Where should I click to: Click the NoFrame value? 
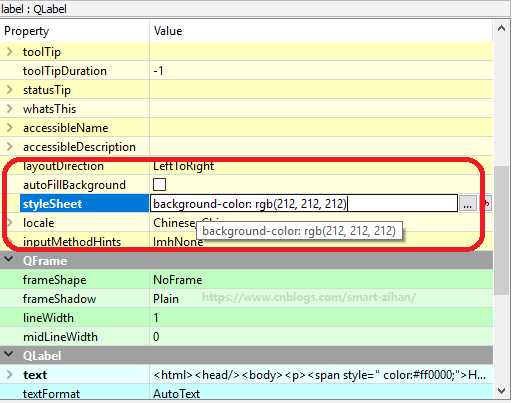click(x=178, y=280)
